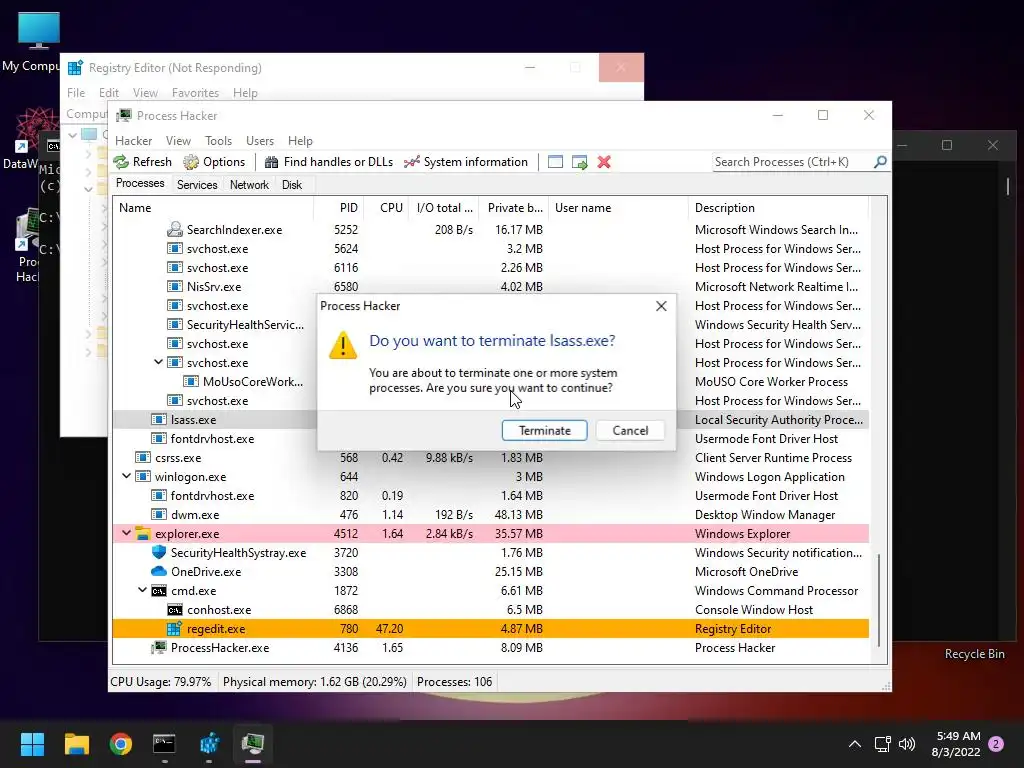Select the winlogon.exe process row

[490, 477]
